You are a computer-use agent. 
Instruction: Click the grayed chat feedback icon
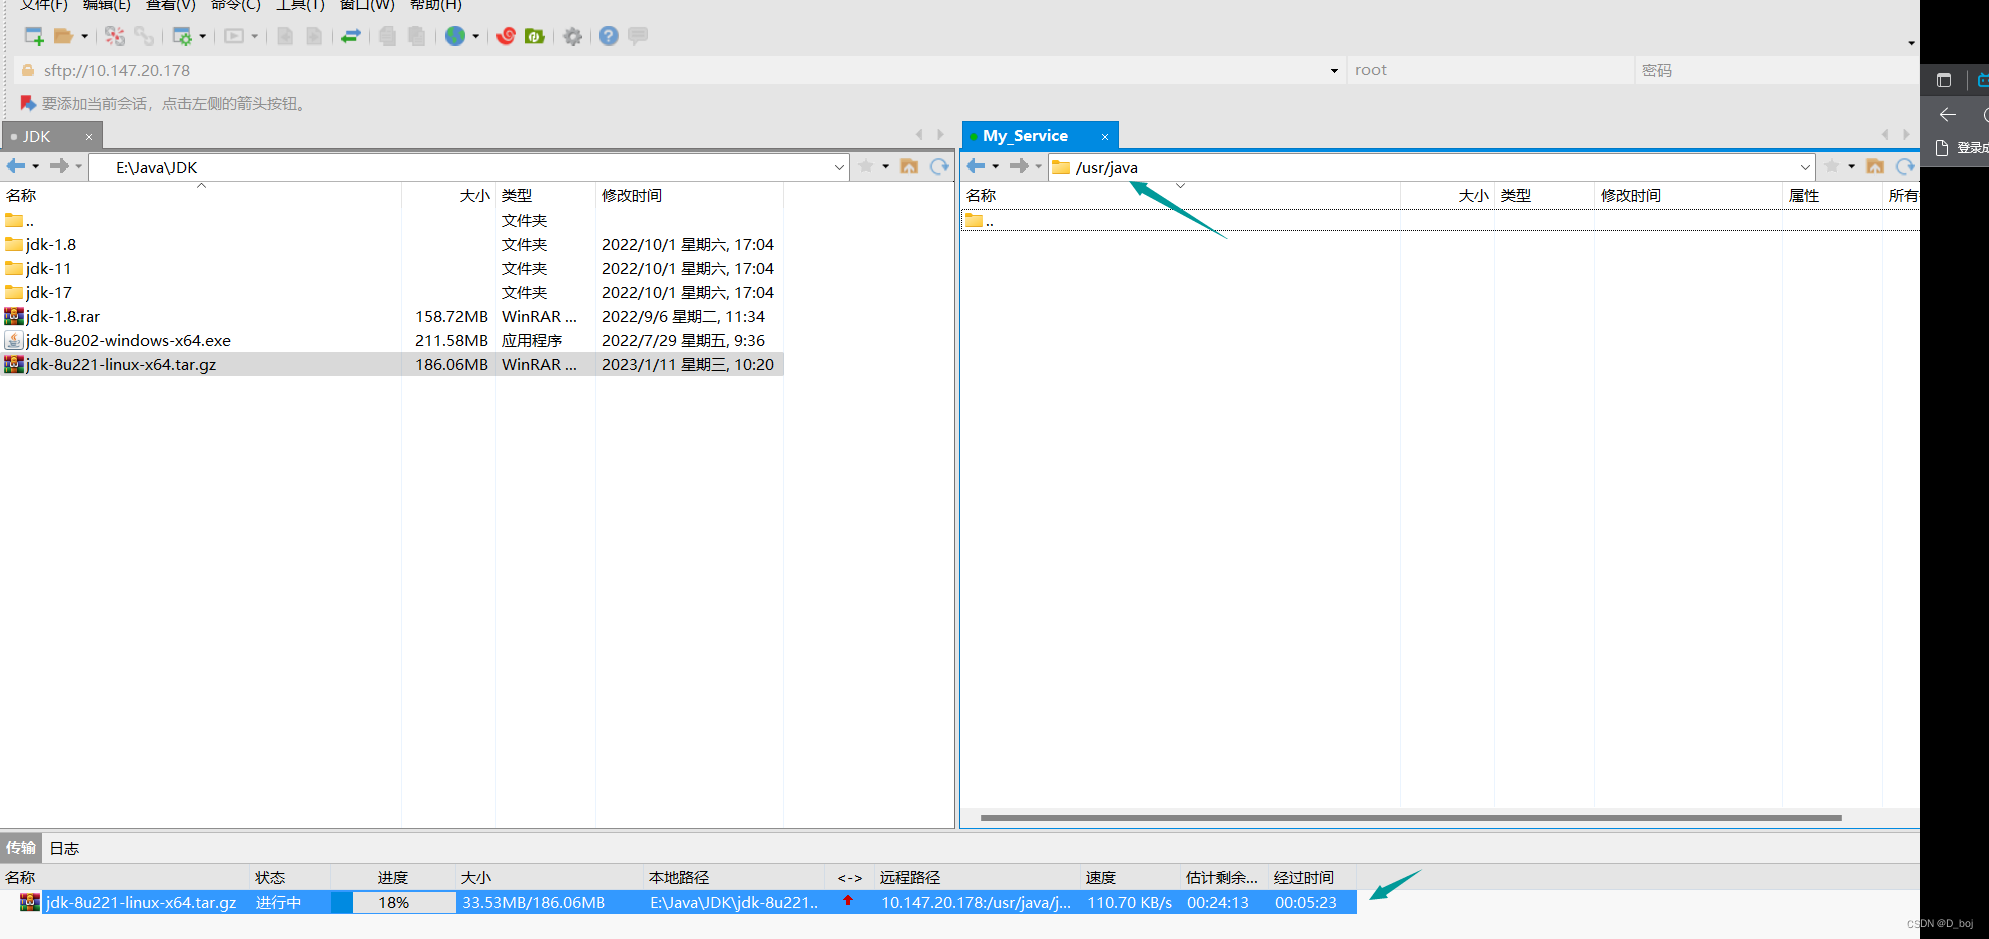click(638, 36)
